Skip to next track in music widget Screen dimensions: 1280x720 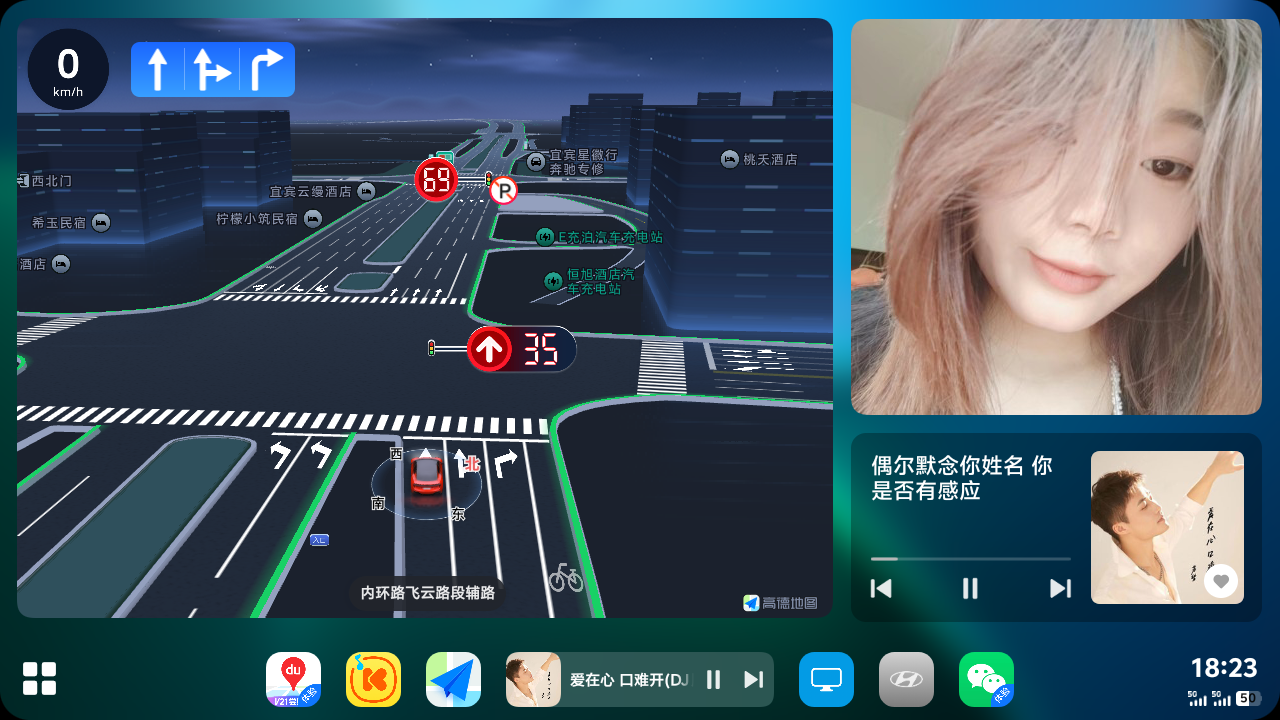1060,588
